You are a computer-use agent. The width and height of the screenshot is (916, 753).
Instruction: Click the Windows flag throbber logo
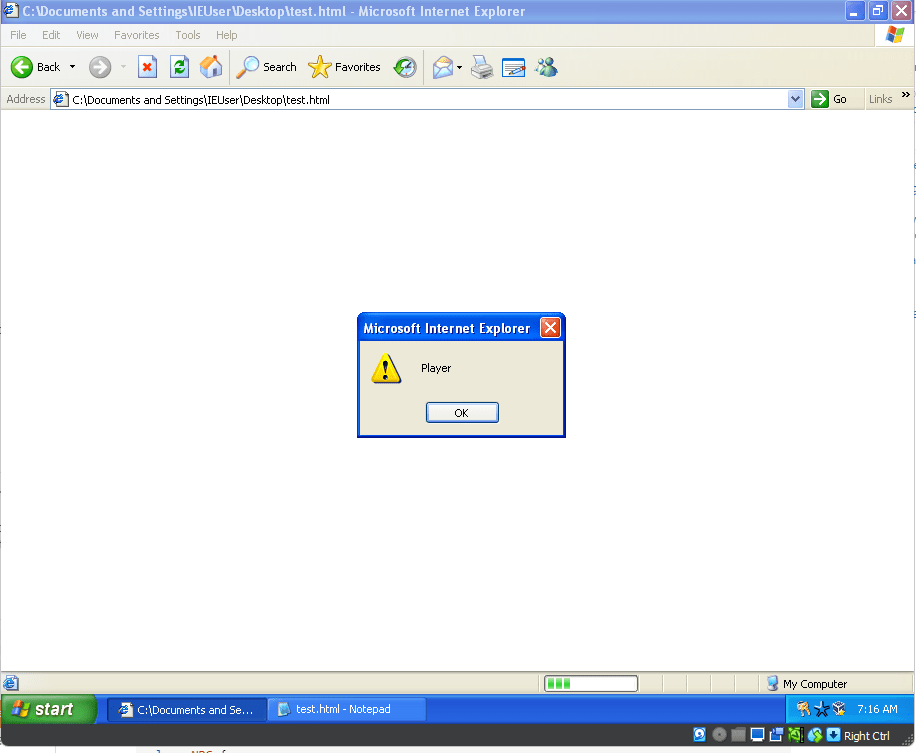(x=894, y=34)
